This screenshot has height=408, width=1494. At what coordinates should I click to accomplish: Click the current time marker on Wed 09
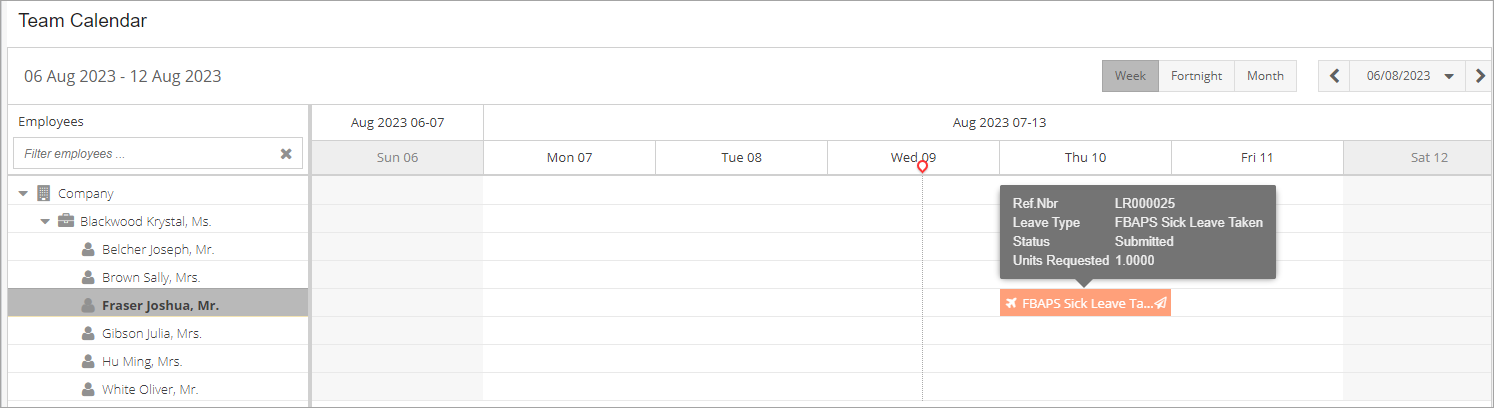pos(922,167)
